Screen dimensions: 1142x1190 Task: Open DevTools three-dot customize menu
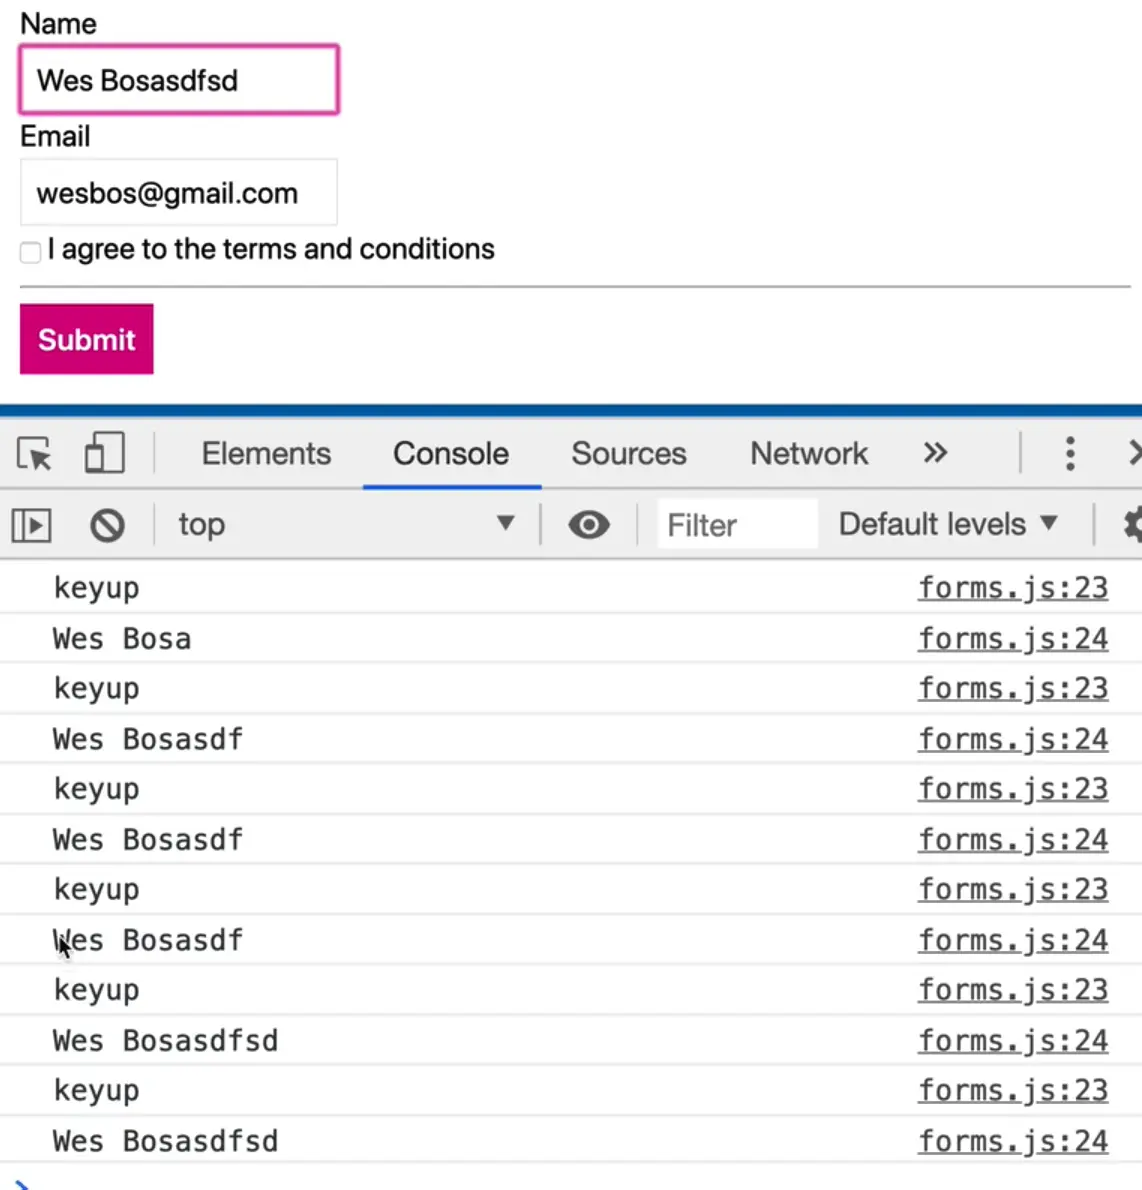(x=1070, y=454)
